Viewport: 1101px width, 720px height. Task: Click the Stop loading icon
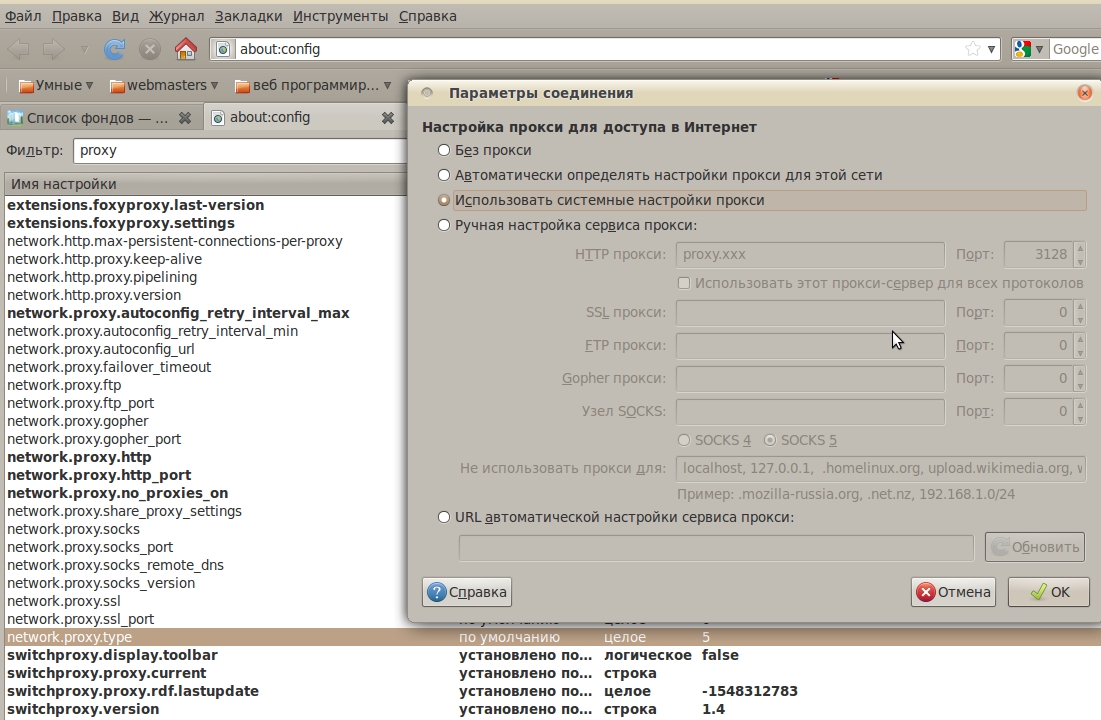pyautogui.click(x=150, y=49)
